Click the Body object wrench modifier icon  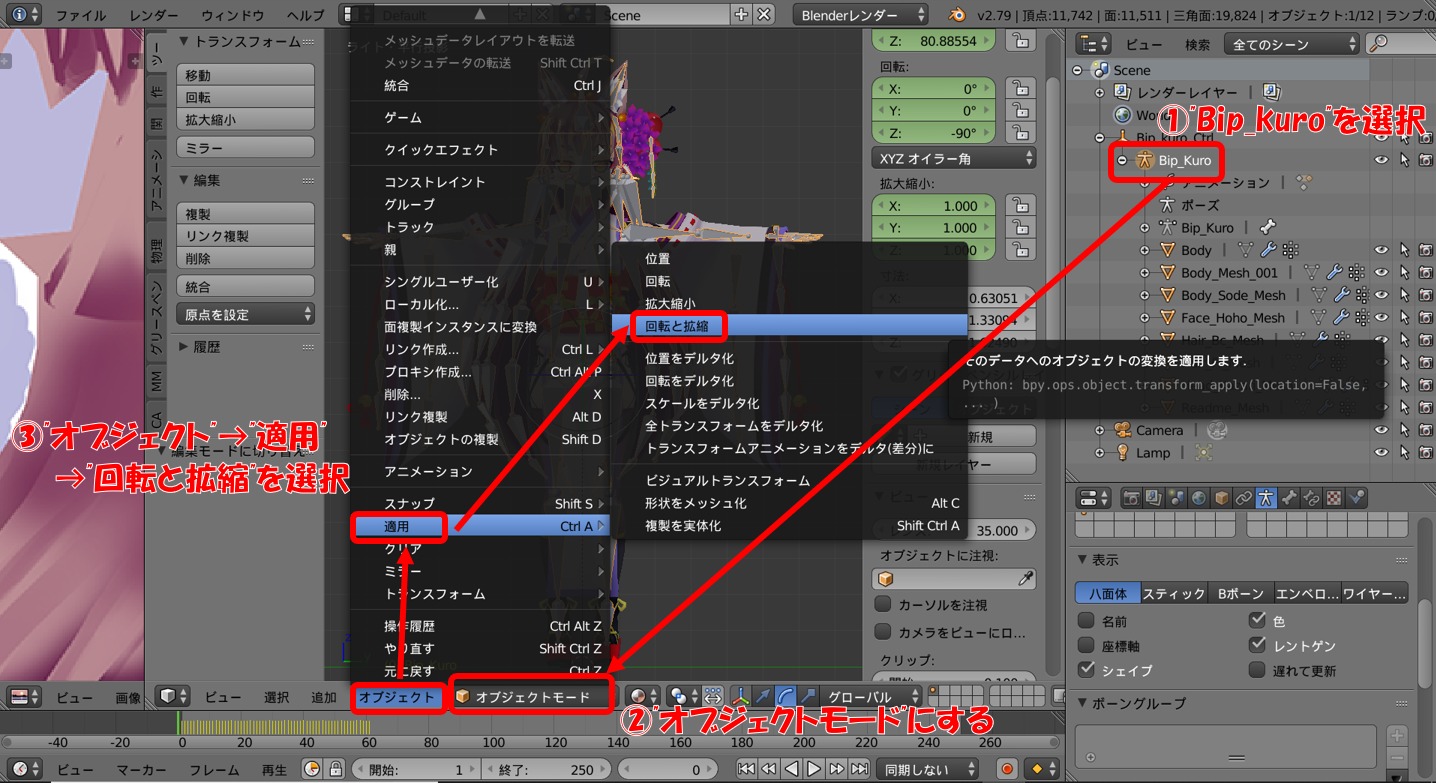pos(1268,250)
